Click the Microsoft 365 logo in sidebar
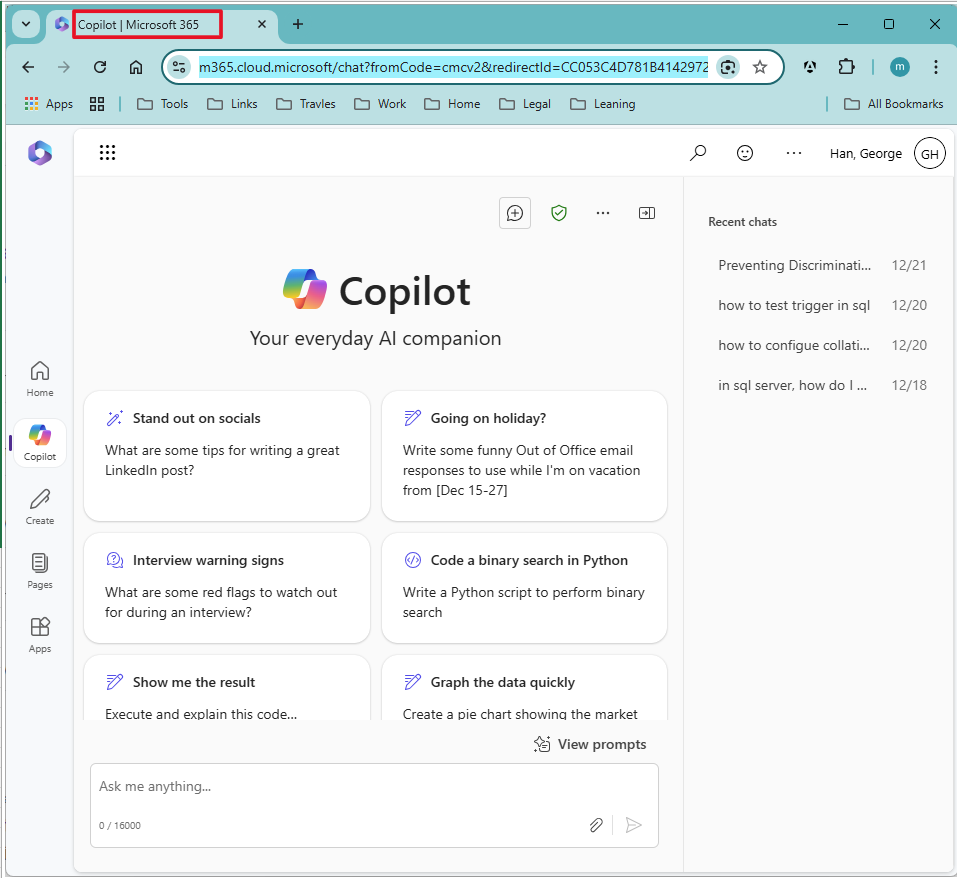 click(x=40, y=153)
